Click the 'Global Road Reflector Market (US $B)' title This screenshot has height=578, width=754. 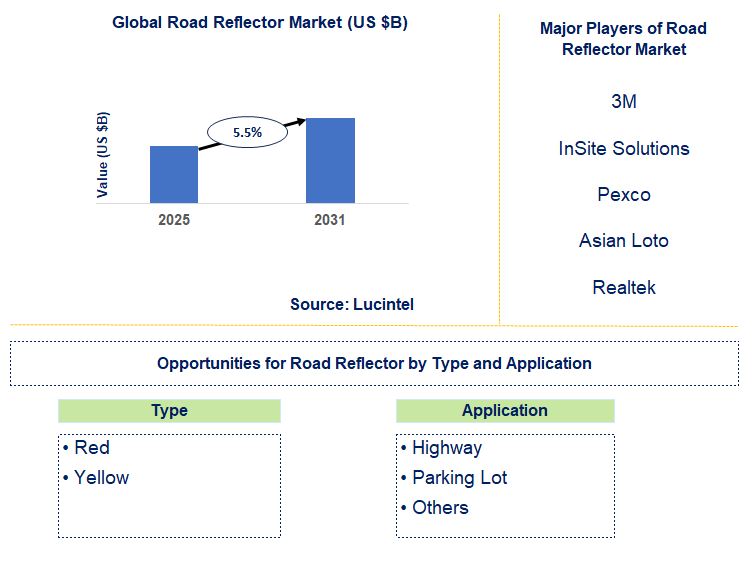pyautogui.click(x=260, y=23)
